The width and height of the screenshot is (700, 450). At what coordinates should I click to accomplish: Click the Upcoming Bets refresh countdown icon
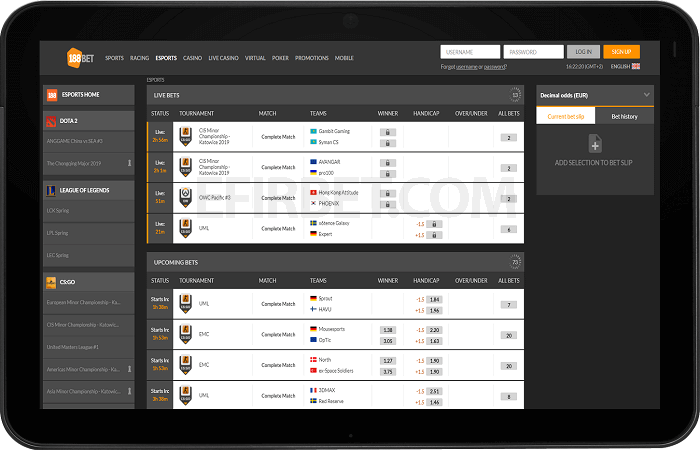(515, 262)
